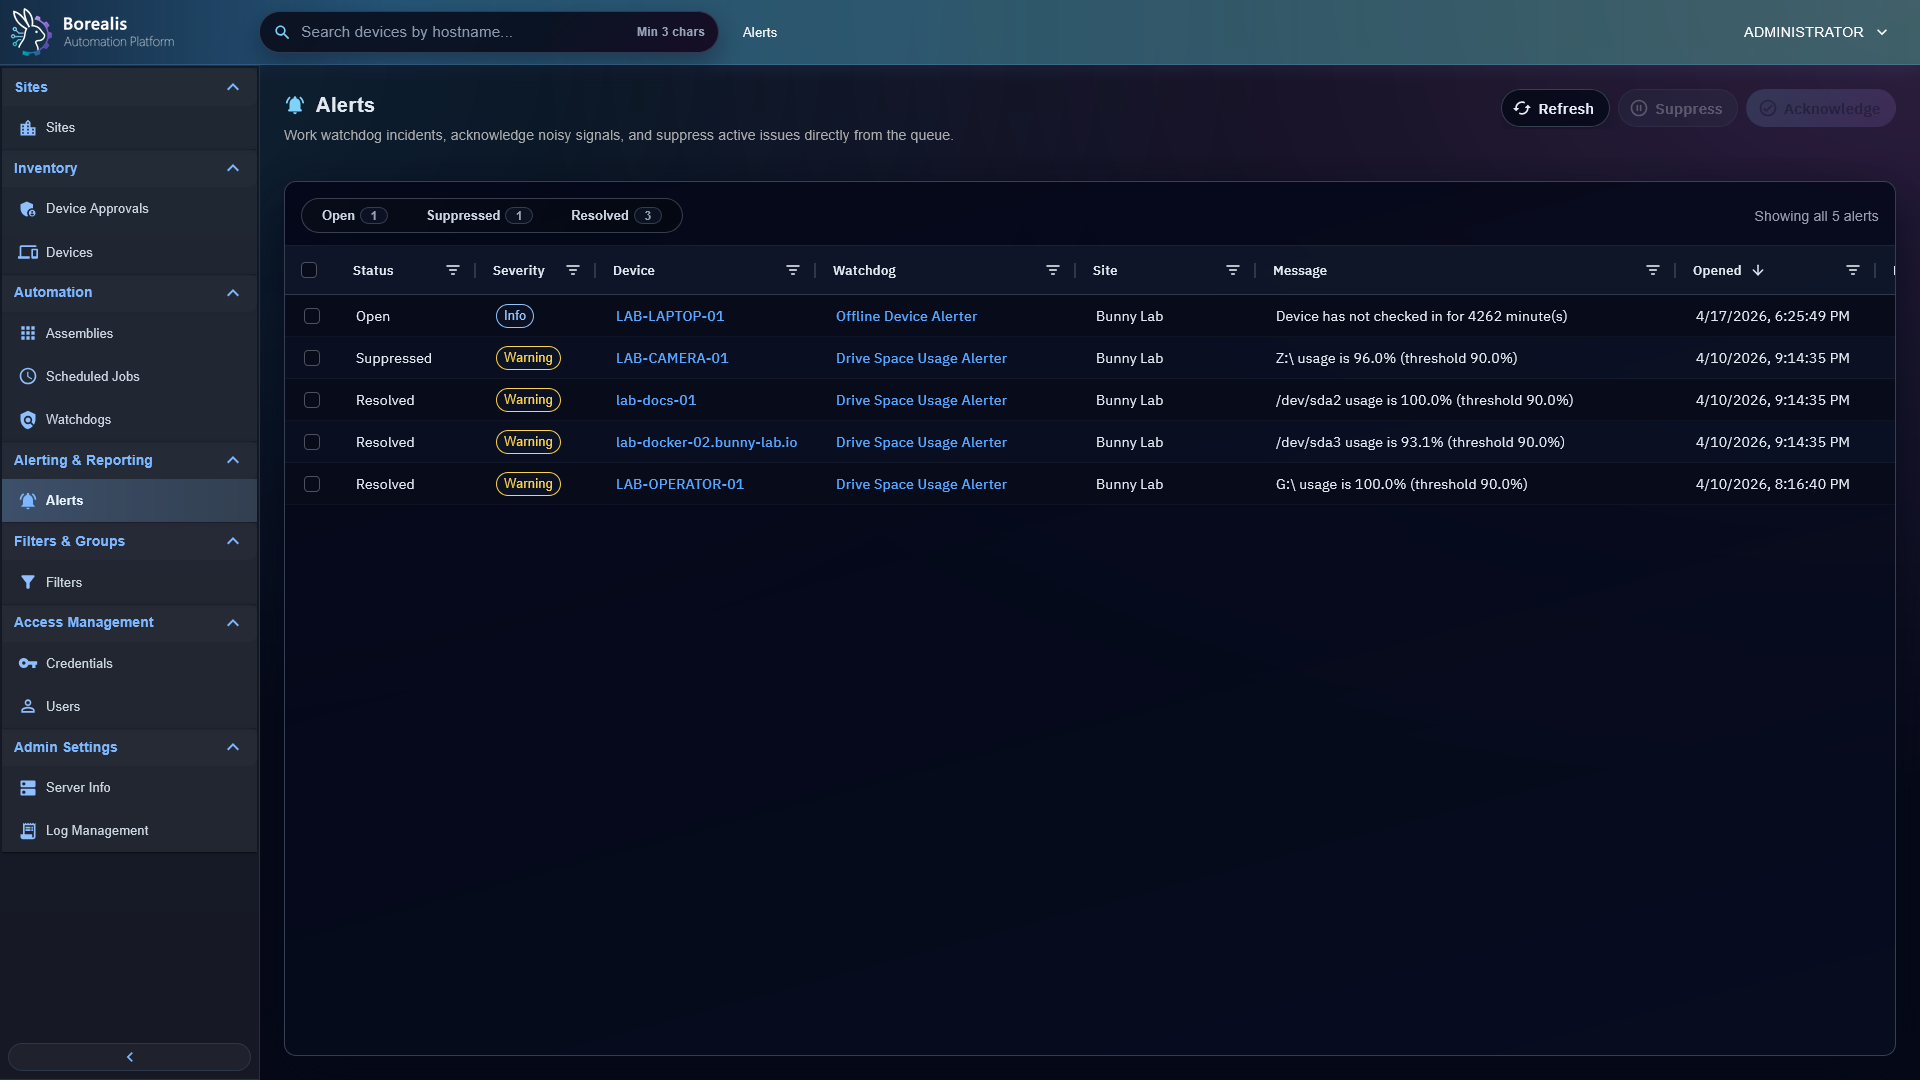This screenshot has width=1920, height=1080.
Task: Open Log Management in the sidebar
Action: (x=129, y=831)
